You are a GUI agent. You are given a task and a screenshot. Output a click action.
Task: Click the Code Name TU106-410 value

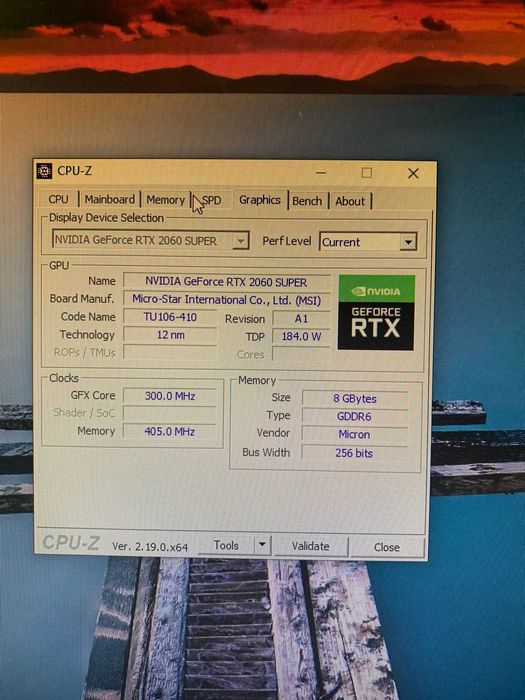point(170,317)
